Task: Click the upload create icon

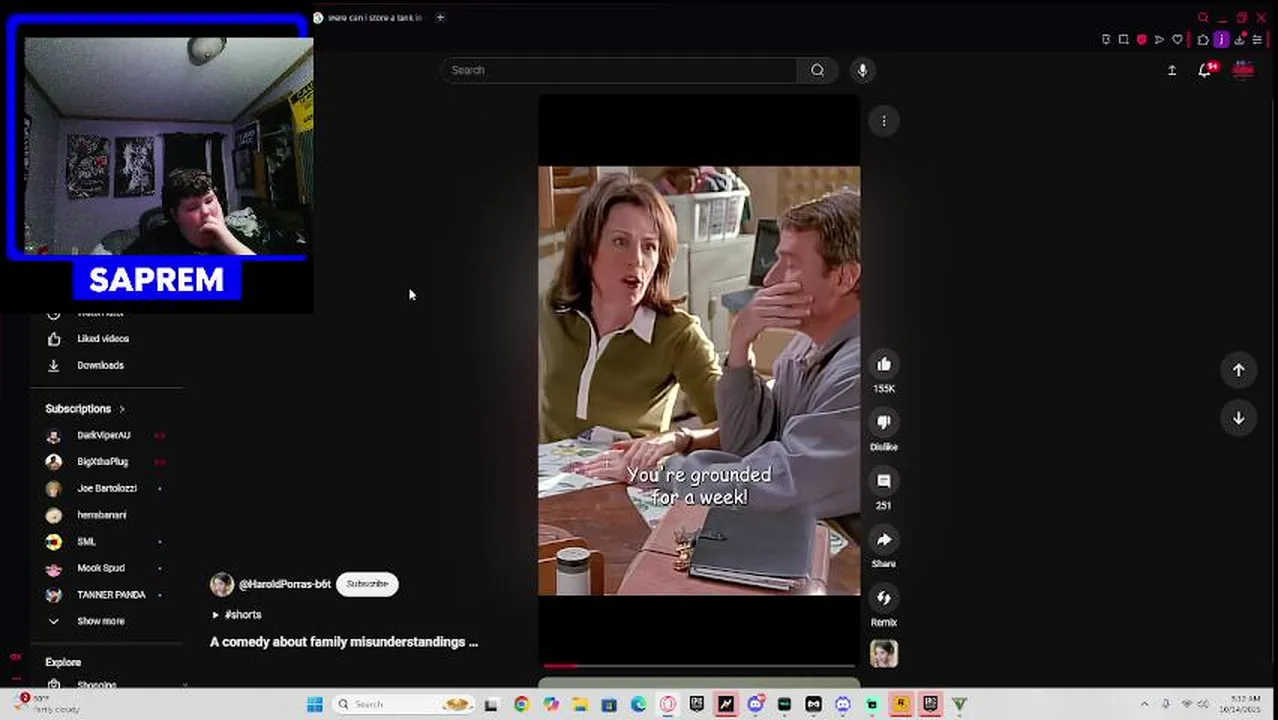Action: coord(1172,70)
